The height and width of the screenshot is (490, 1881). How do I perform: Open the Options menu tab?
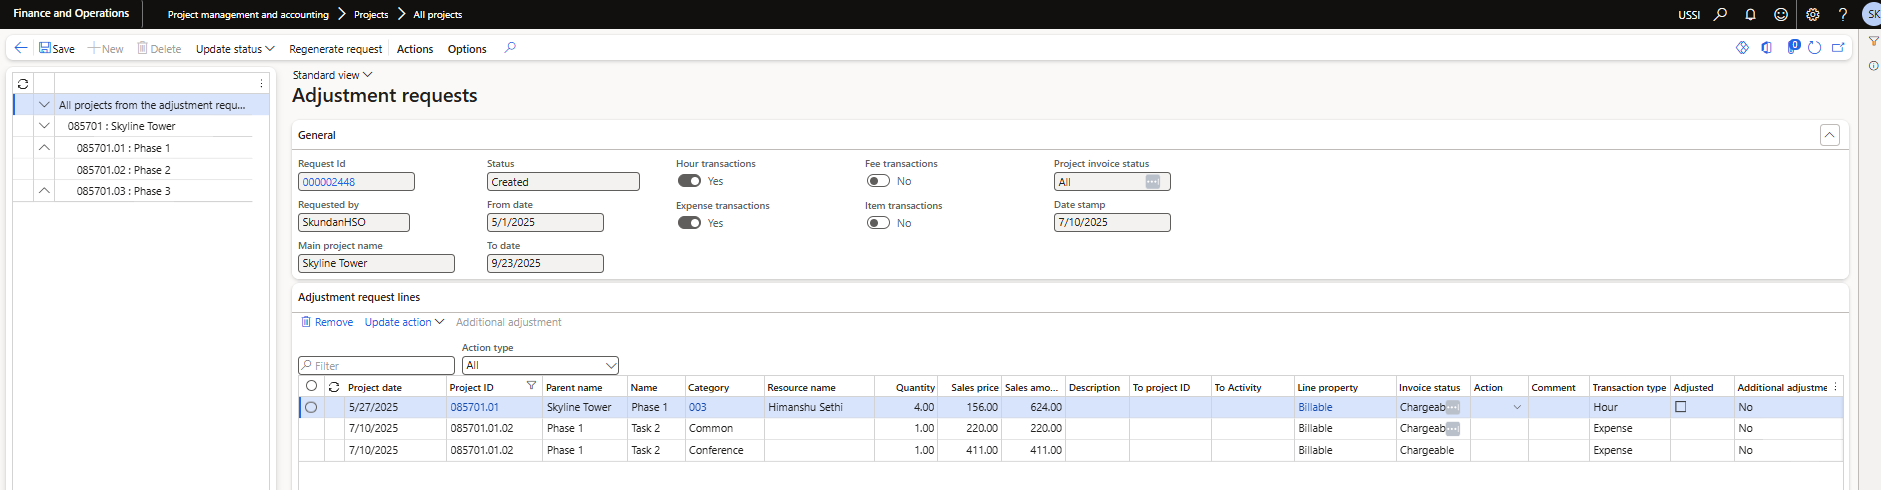pos(467,49)
